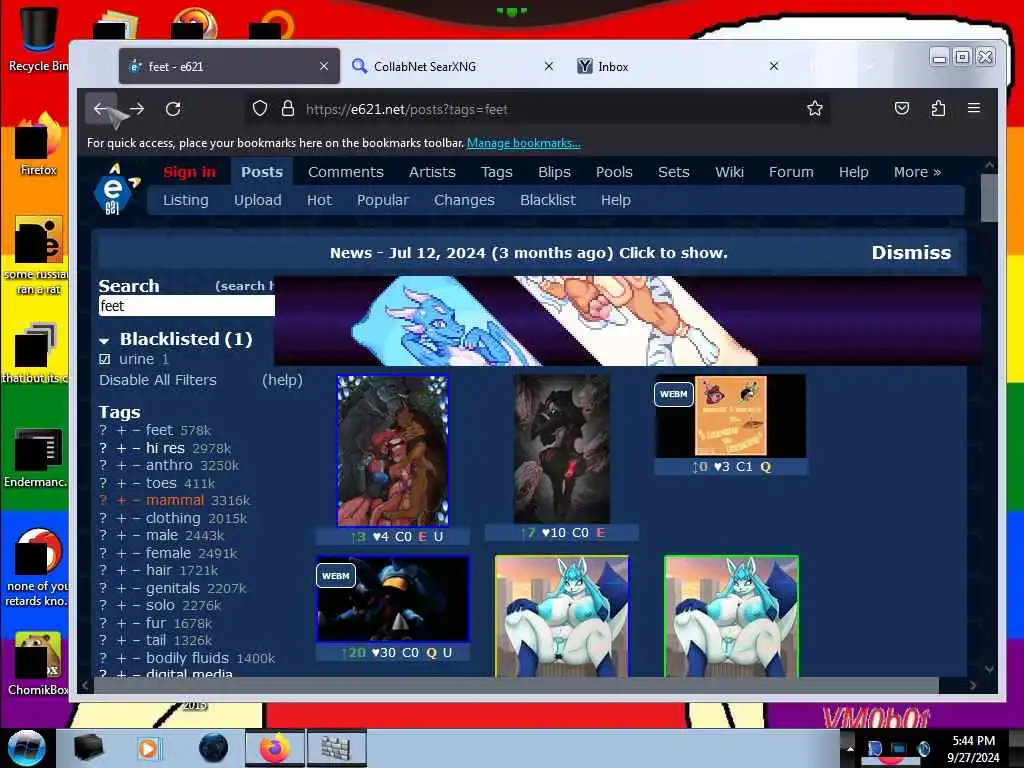Select the Firefox desktop shortcut
Image resolution: width=1024 pixels, height=768 pixels.
(x=37, y=145)
